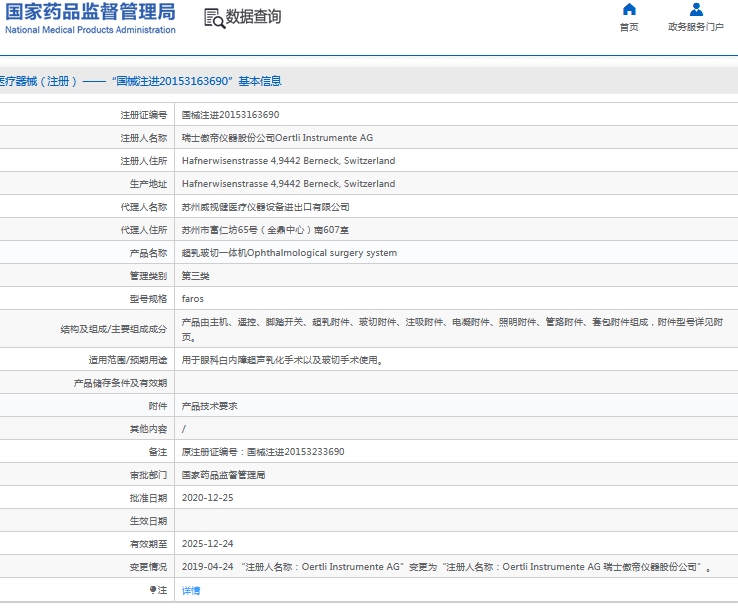Screen dimensions: 738x608
Task: Open the 详情 details link
Action: [191, 590]
